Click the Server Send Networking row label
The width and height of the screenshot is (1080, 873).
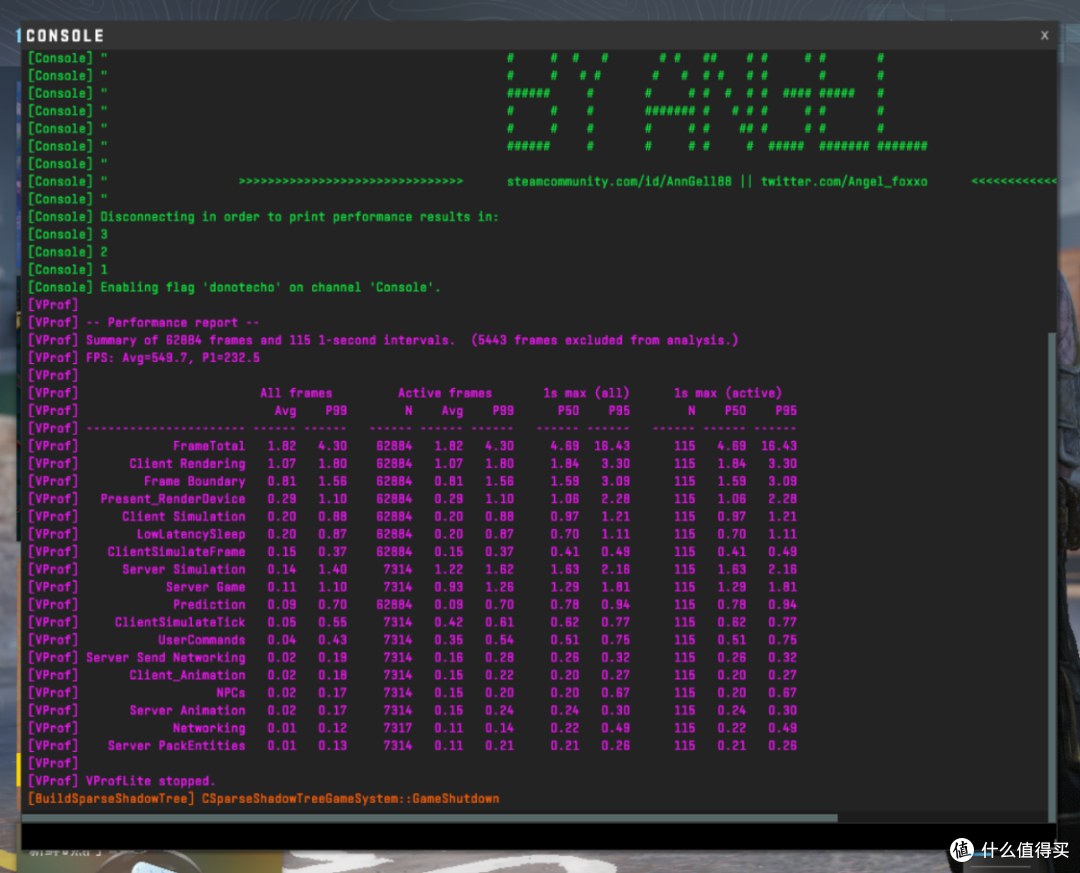point(165,657)
